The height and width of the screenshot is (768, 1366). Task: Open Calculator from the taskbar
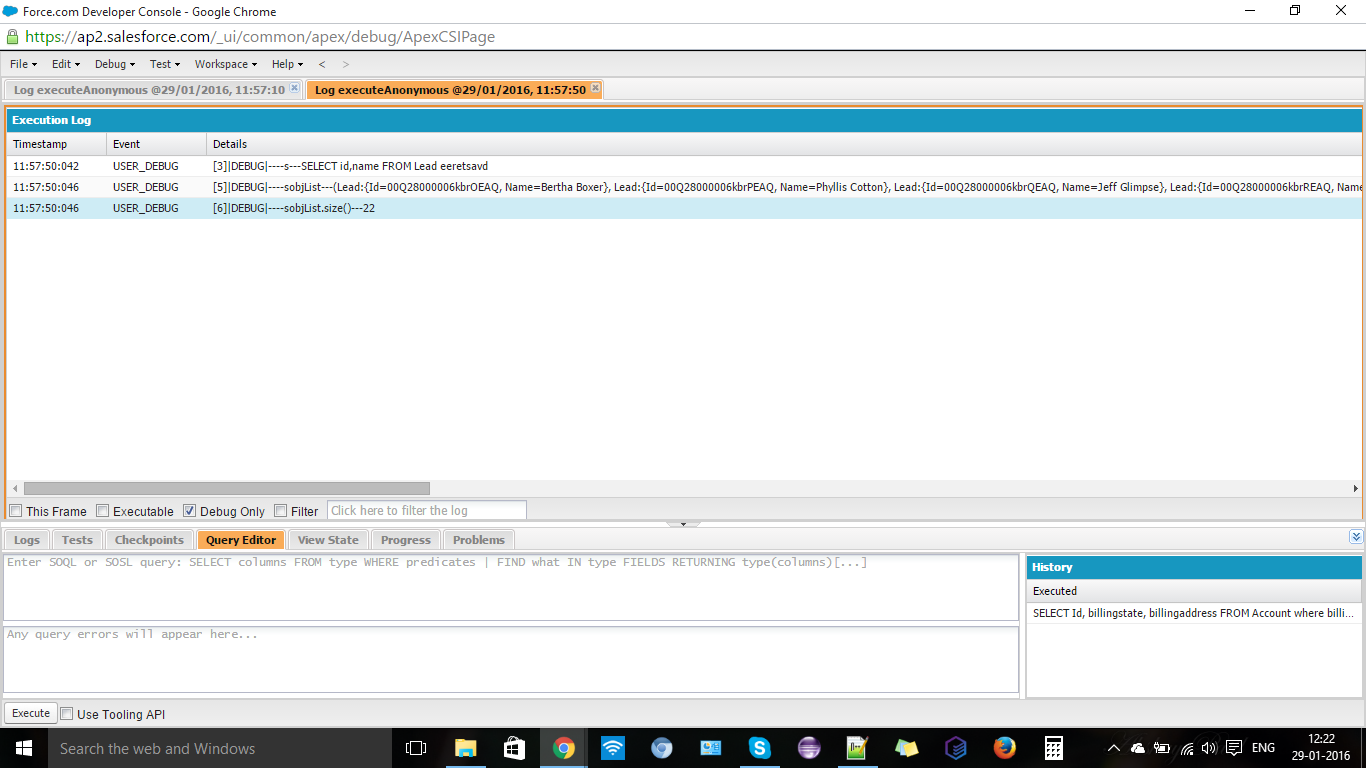pos(1053,748)
